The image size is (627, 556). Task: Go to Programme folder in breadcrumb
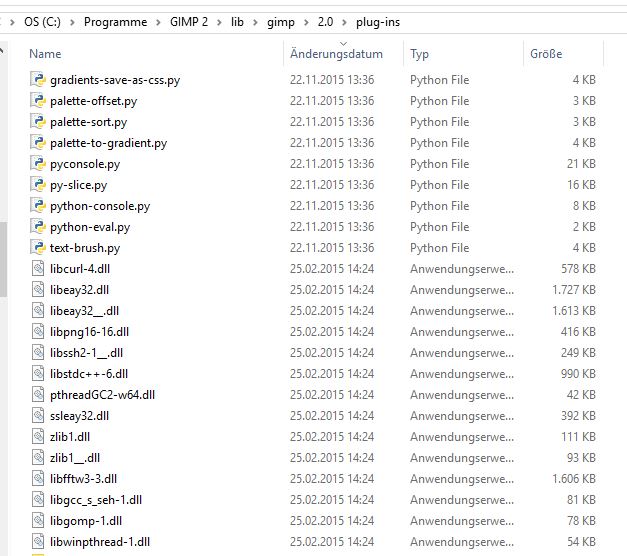click(x=115, y=22)
